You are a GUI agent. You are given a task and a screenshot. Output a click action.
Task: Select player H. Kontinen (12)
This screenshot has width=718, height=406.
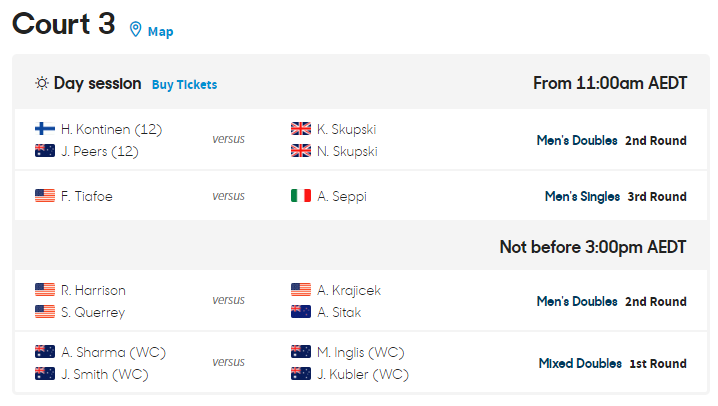(x=111, y=129)
